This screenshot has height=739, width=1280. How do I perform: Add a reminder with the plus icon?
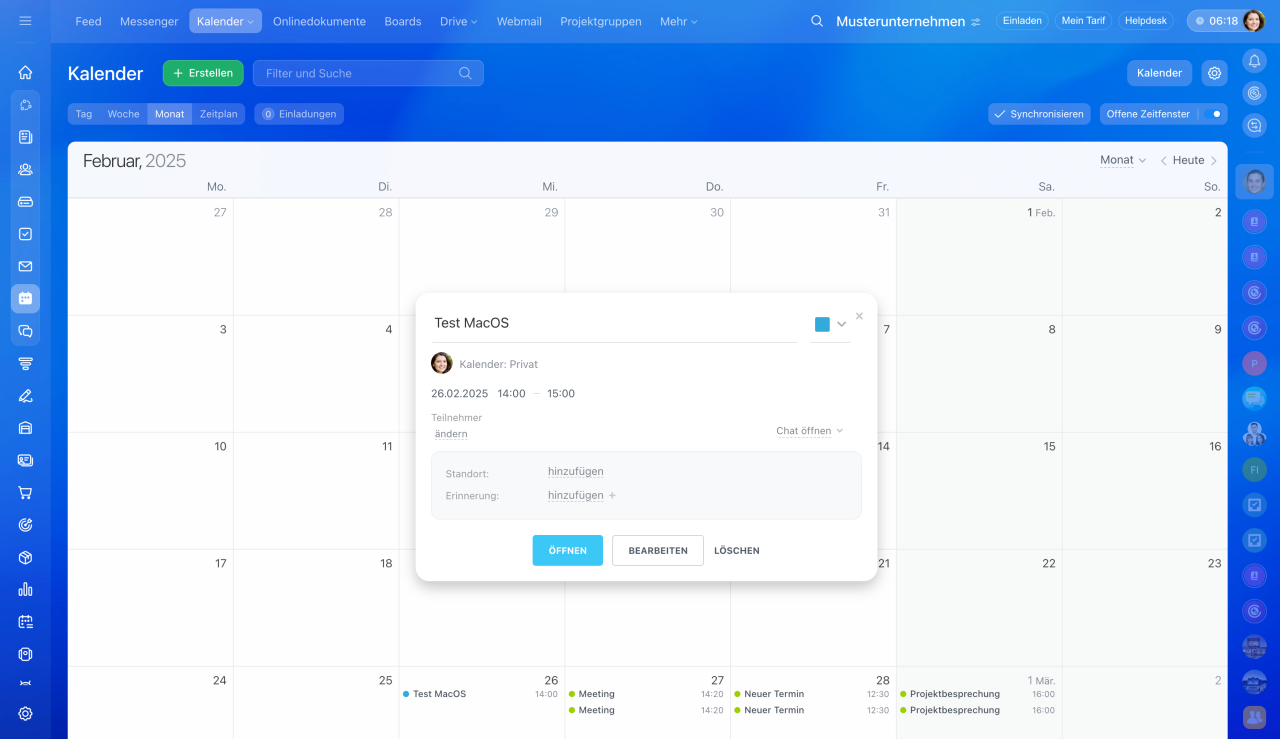tap(612, 496)
